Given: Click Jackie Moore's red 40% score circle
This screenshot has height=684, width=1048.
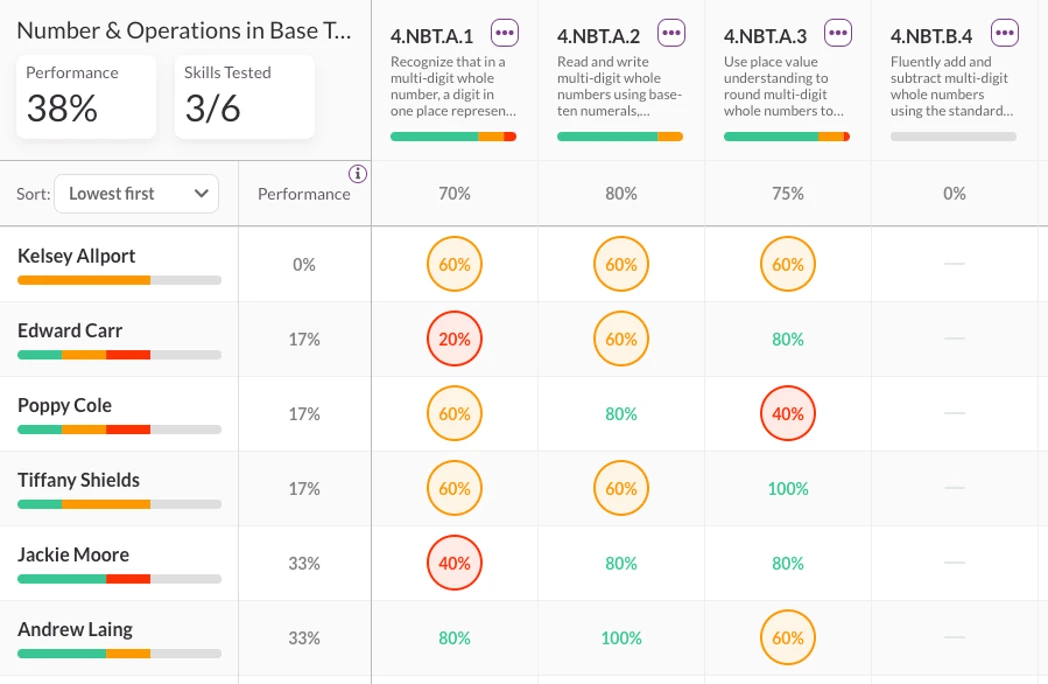Looking at the screenshot, I should (x=455, y=563).
